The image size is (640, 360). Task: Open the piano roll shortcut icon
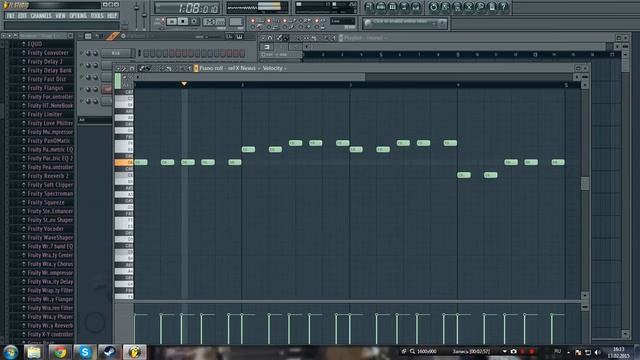pyautogui.click(x=393, y=7)
